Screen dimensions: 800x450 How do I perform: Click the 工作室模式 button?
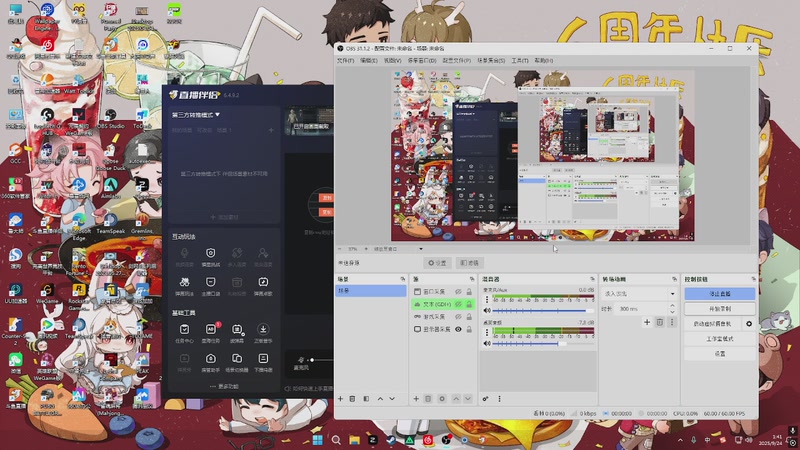pos(719,338)
